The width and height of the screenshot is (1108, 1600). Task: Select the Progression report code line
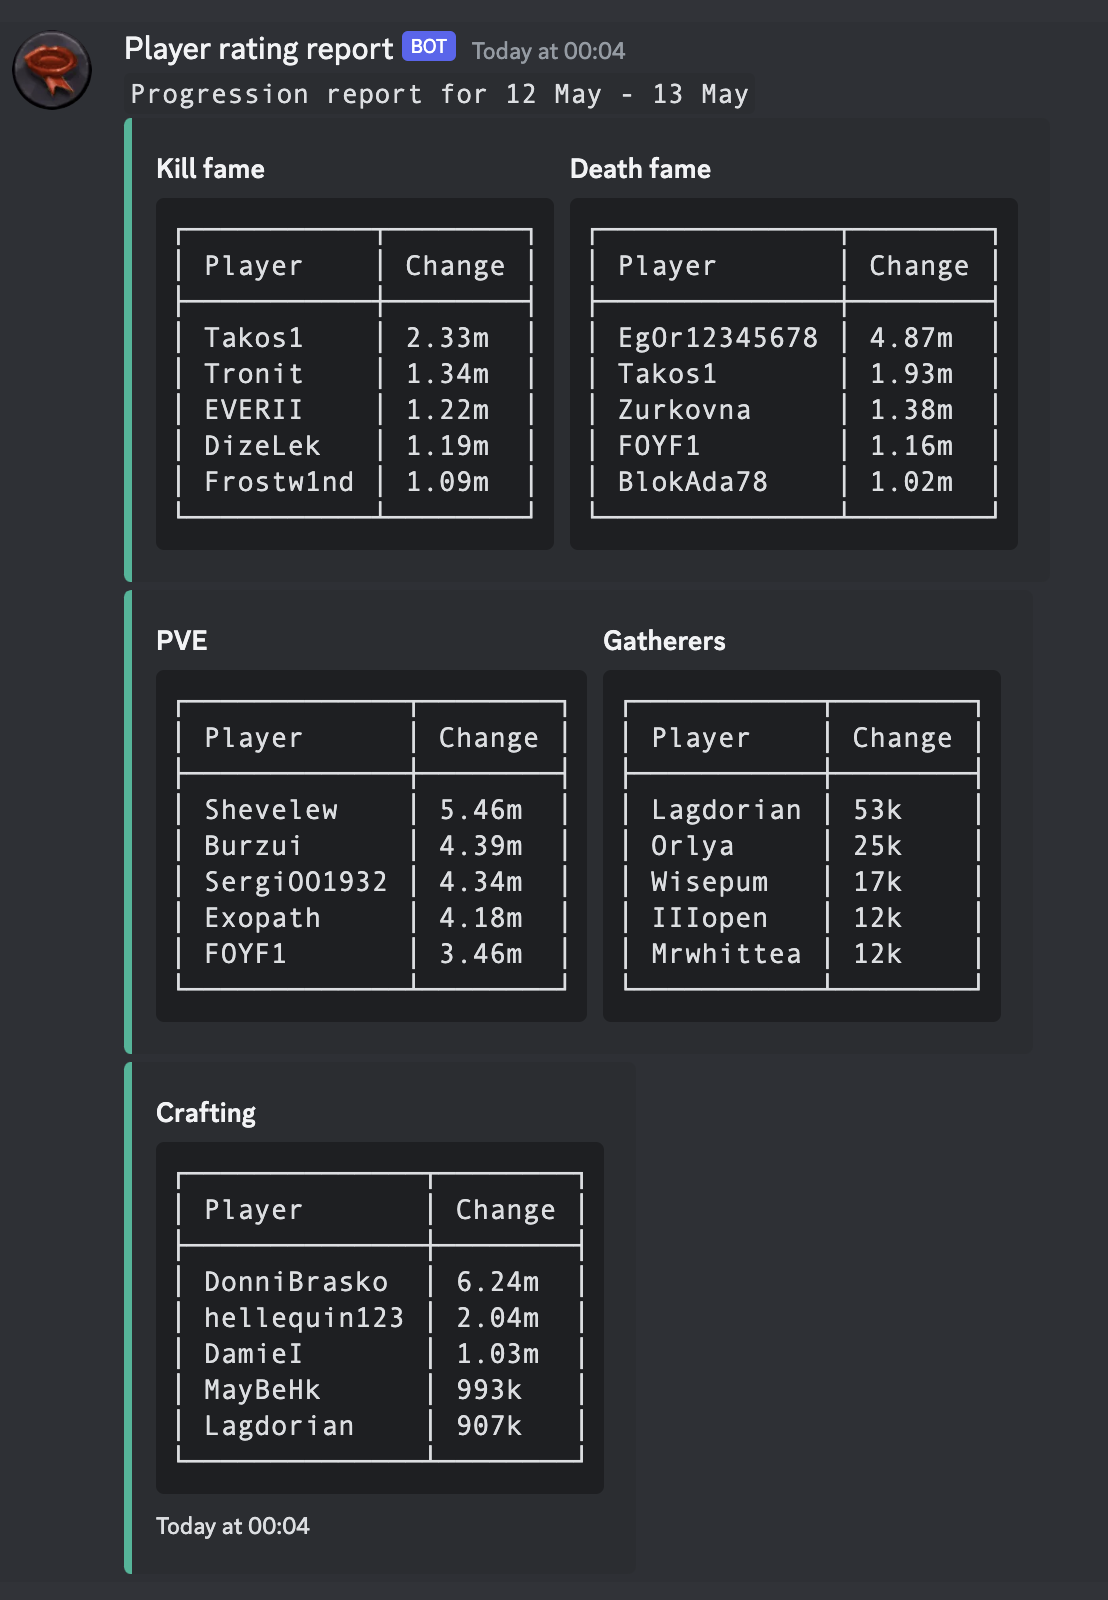[x=439, y=95]
